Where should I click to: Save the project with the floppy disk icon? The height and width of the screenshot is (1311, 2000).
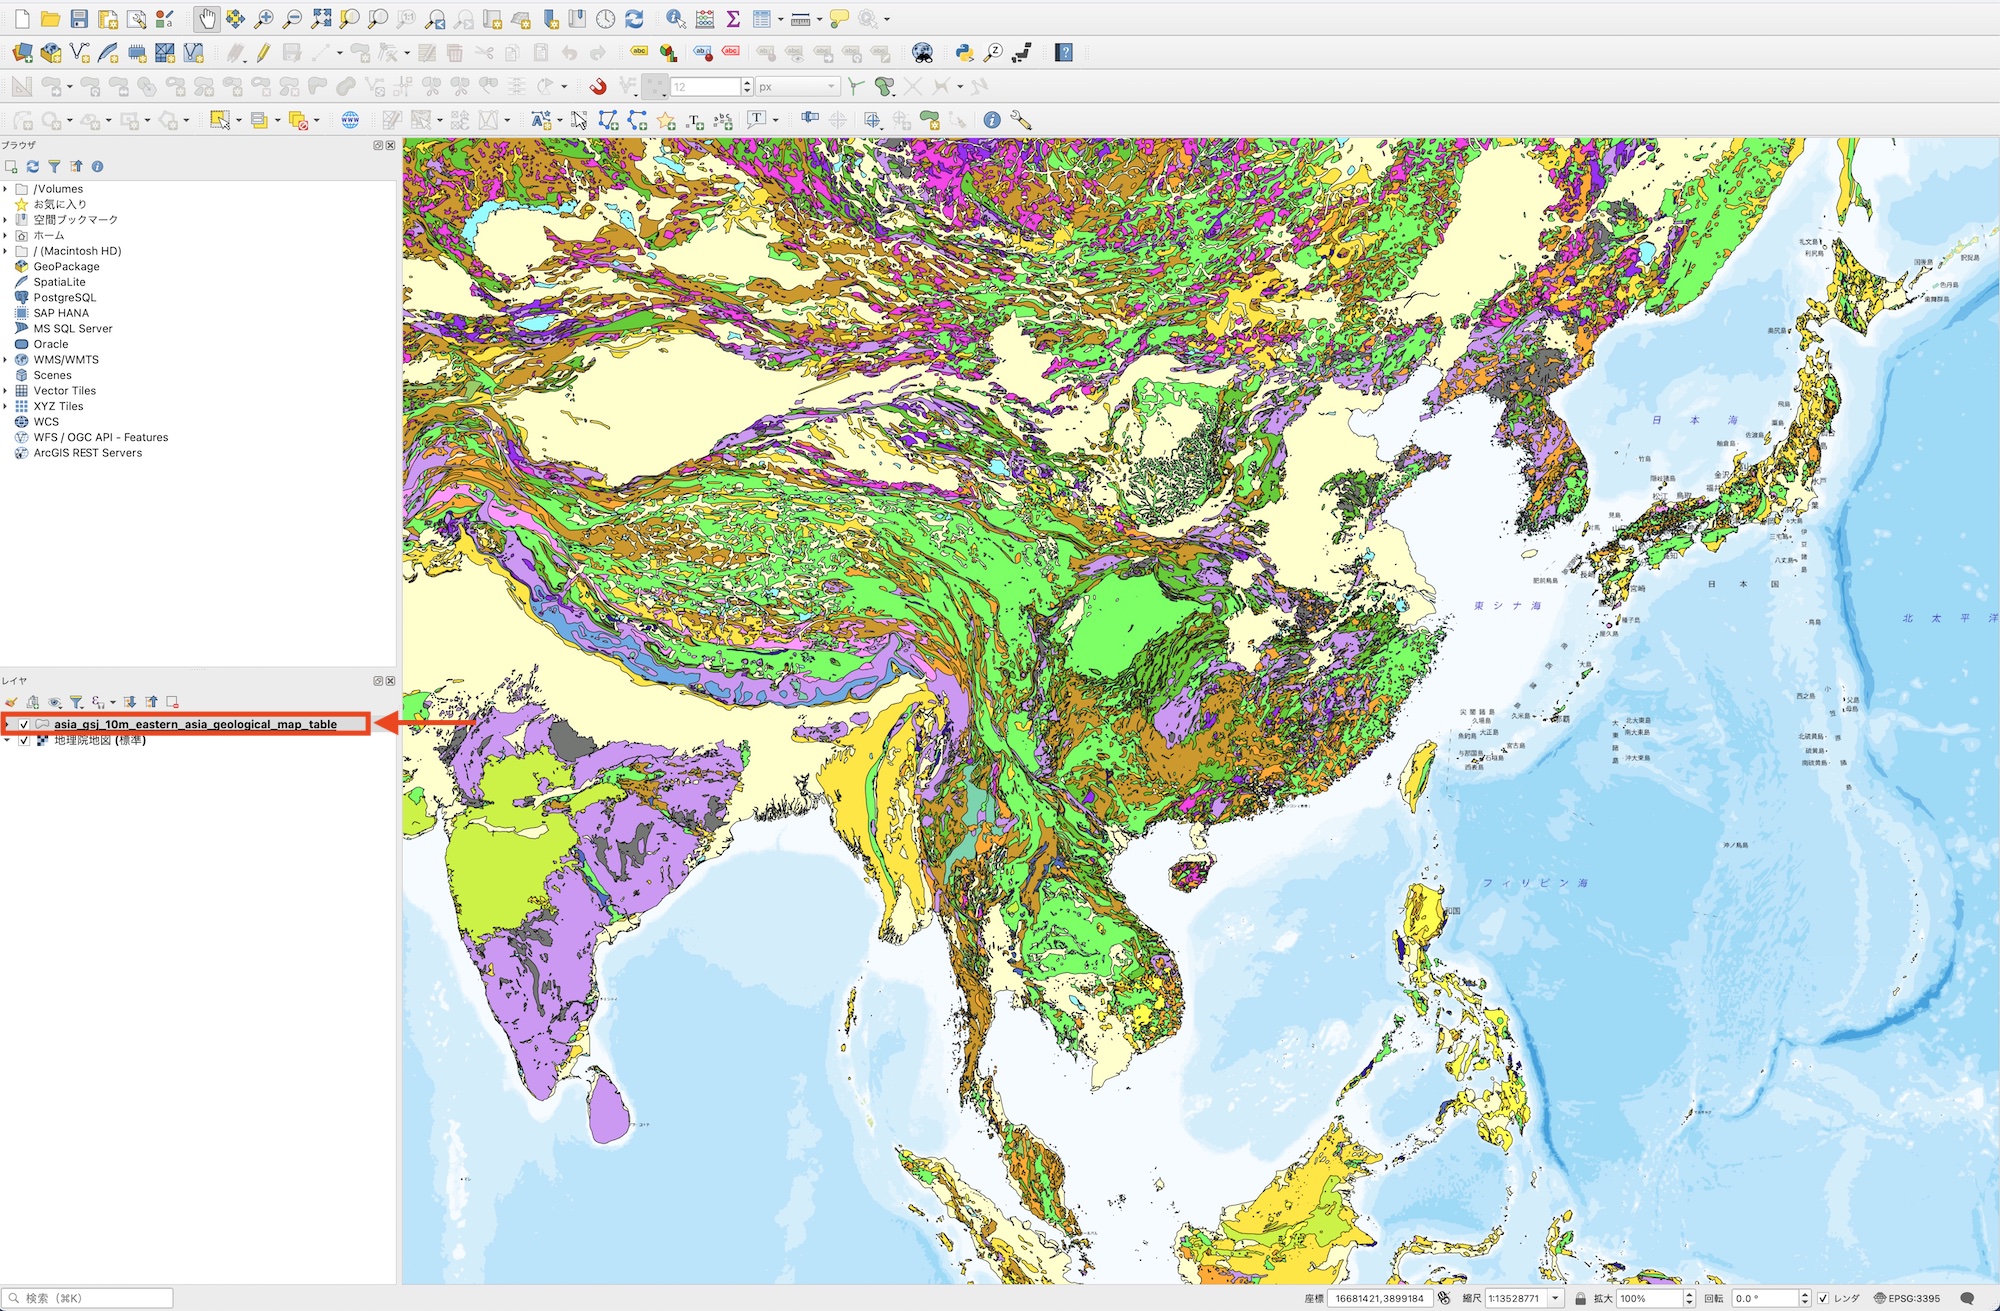tap(79, 18)
